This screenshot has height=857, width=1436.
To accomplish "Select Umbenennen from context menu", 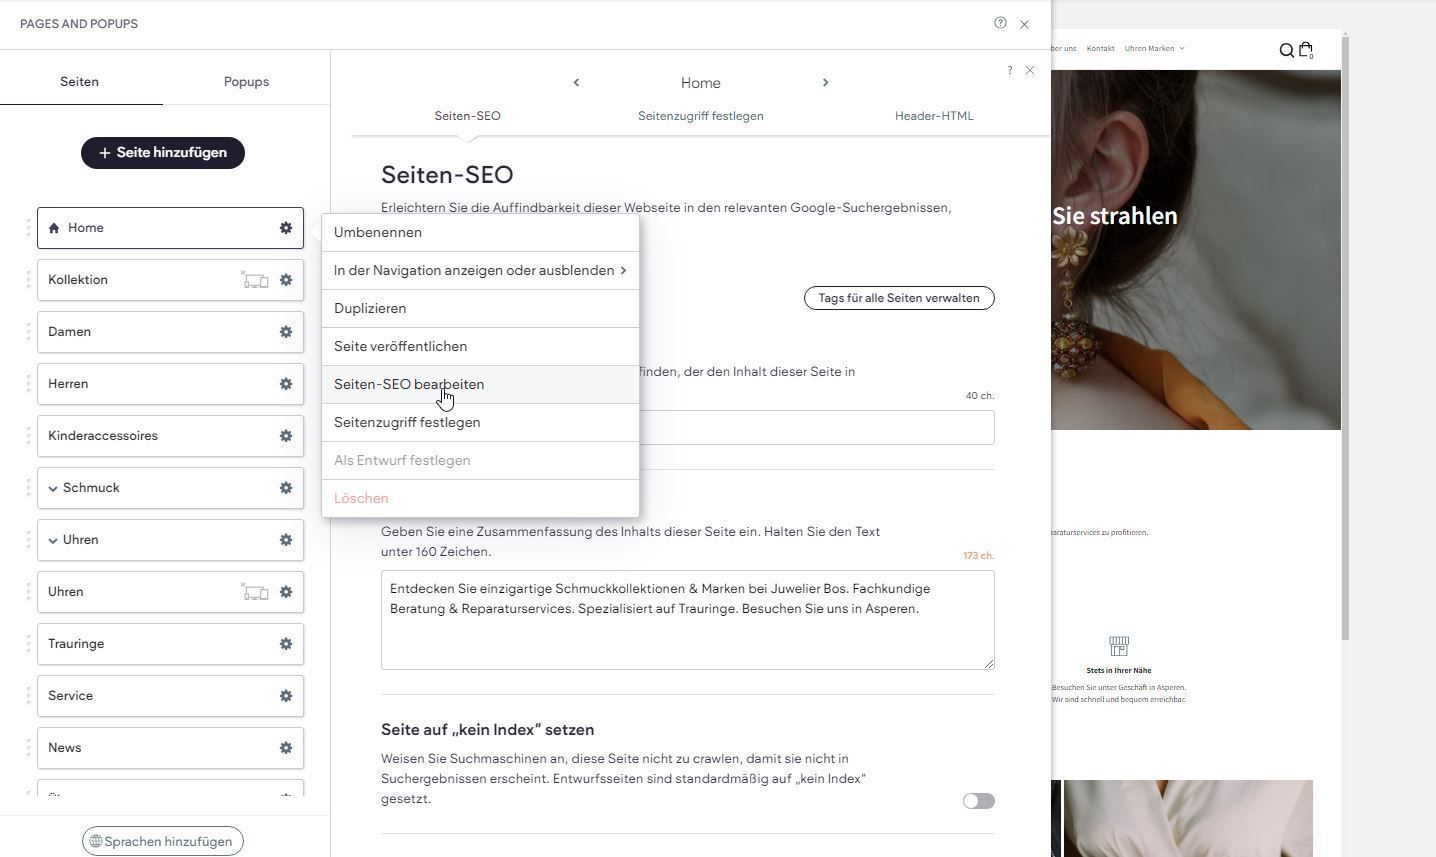I will 480,232.
